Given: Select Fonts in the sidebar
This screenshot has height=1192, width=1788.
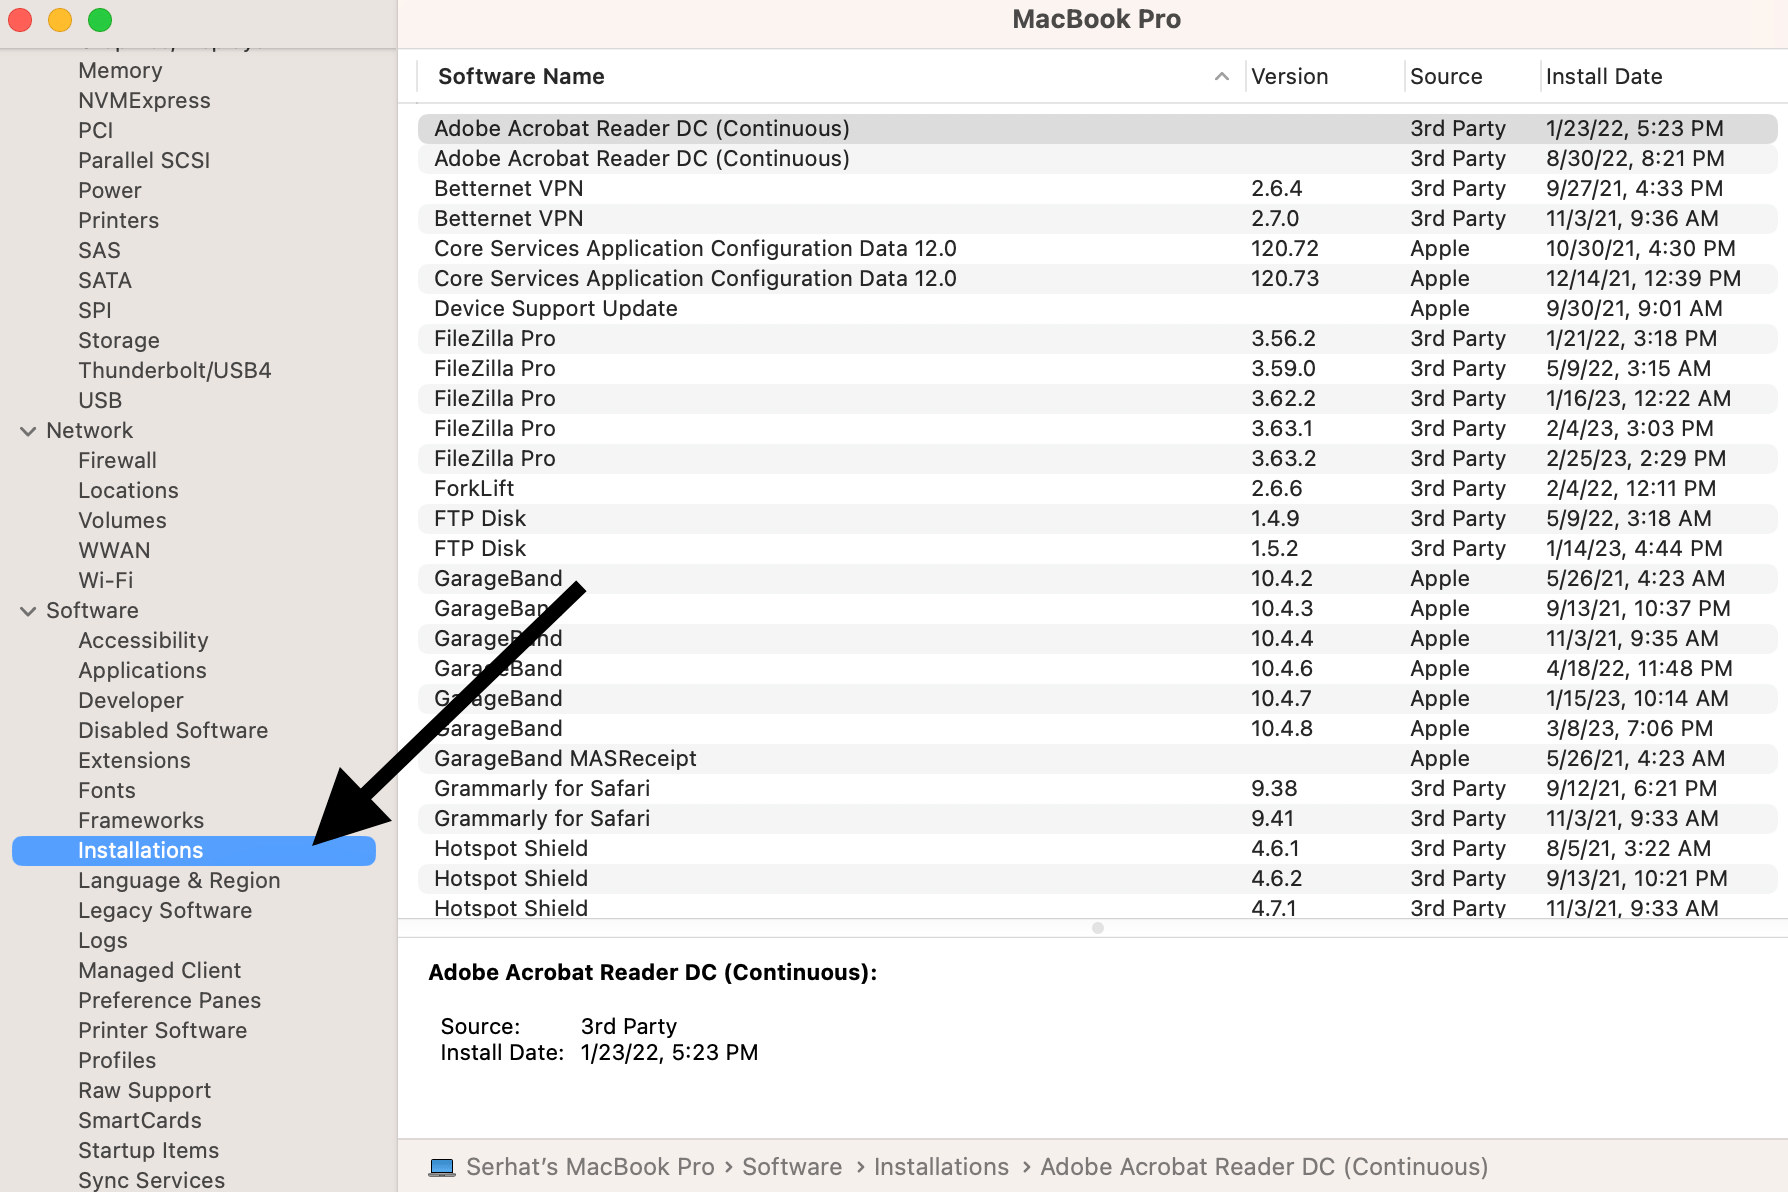Looking at the screenshot, I should pyautogui.click(x=106, y=791).
